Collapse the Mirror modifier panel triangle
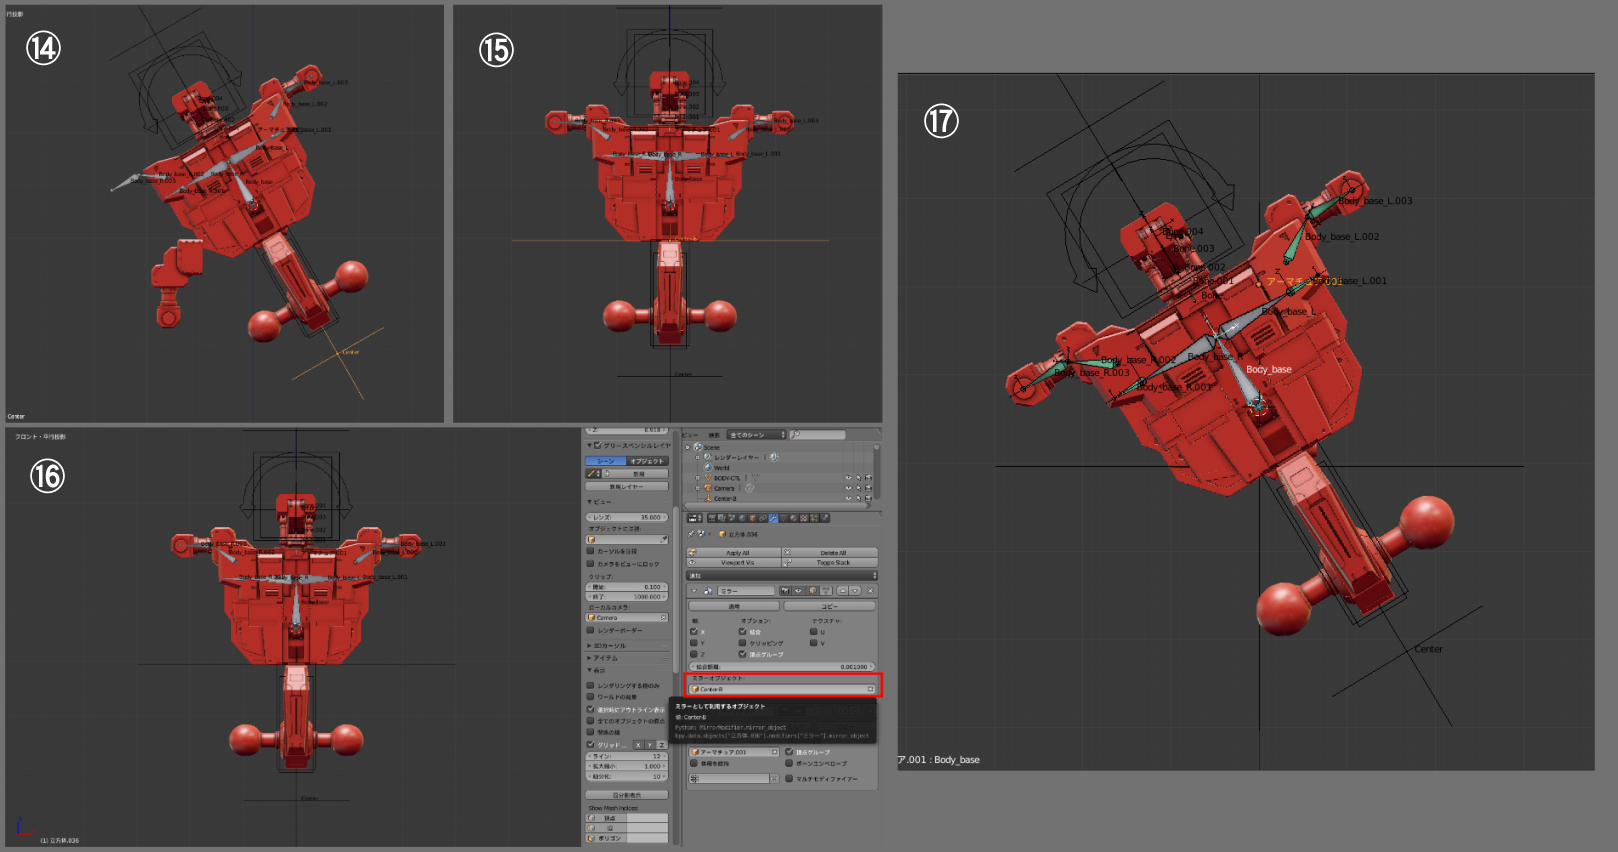Image resolution: width=1618 pixels, height=852 pixels. click(x=694, y=591)
